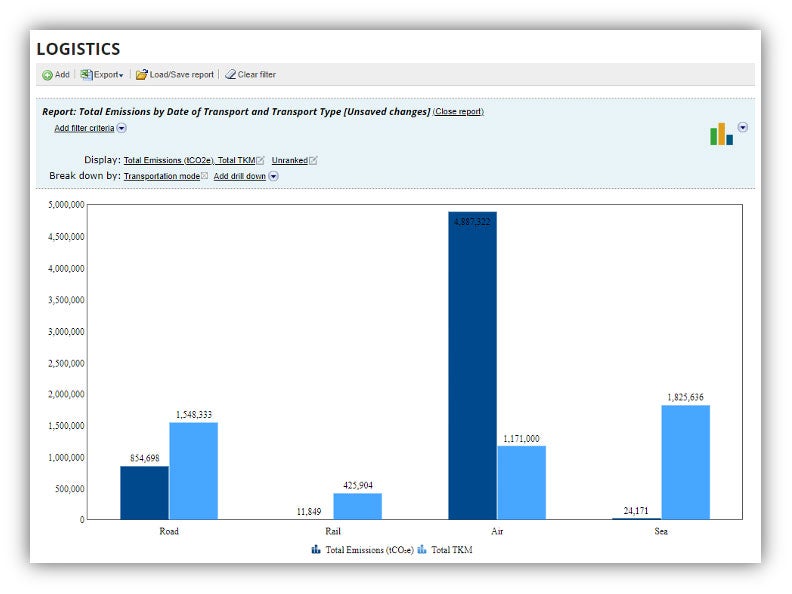The image size is (792, 594).
Task: Open the Add drill down dropdown arrow
Action: 273,176
